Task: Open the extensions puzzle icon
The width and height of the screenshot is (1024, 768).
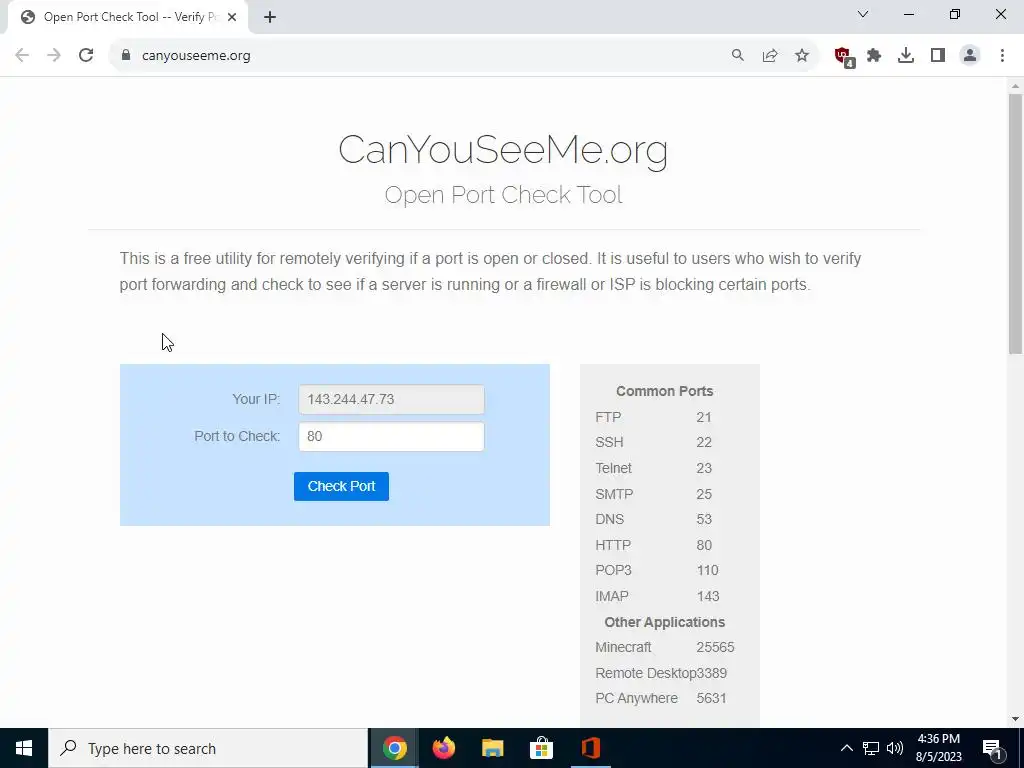Action: pos(874,56)
